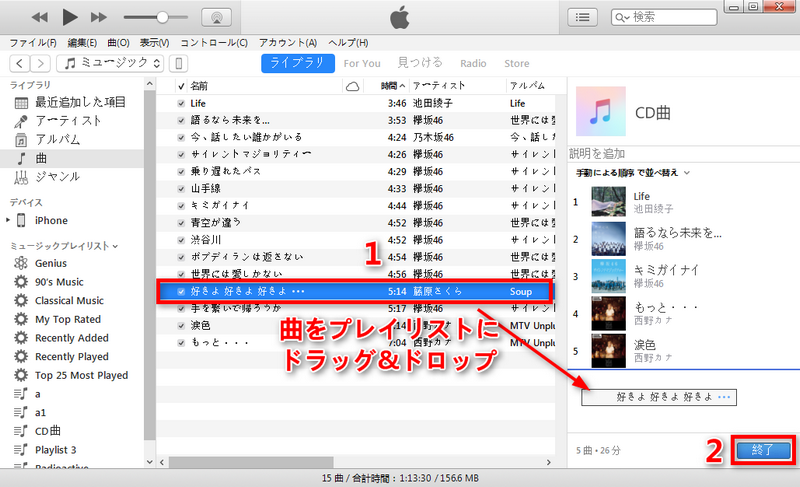Viewport: 800px width, 487px height.
Task: Go back with the left navigation arrow
Action: (19, 63)
